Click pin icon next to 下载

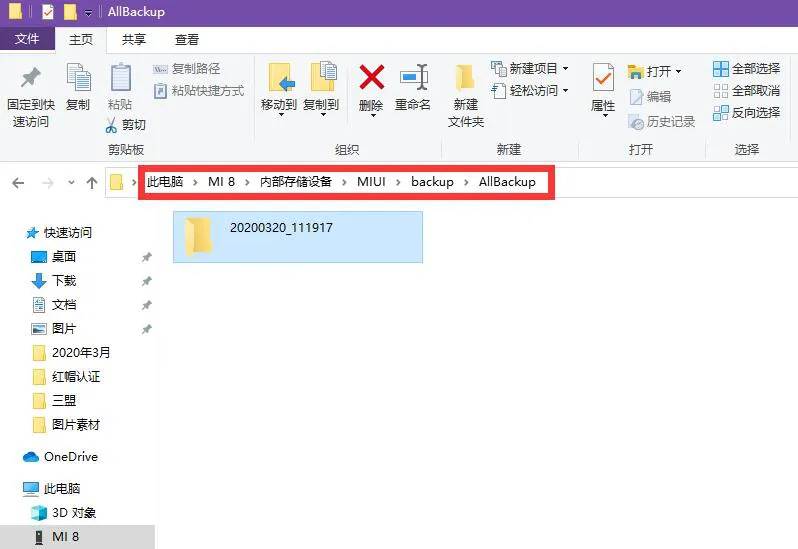tap(147, 281)
